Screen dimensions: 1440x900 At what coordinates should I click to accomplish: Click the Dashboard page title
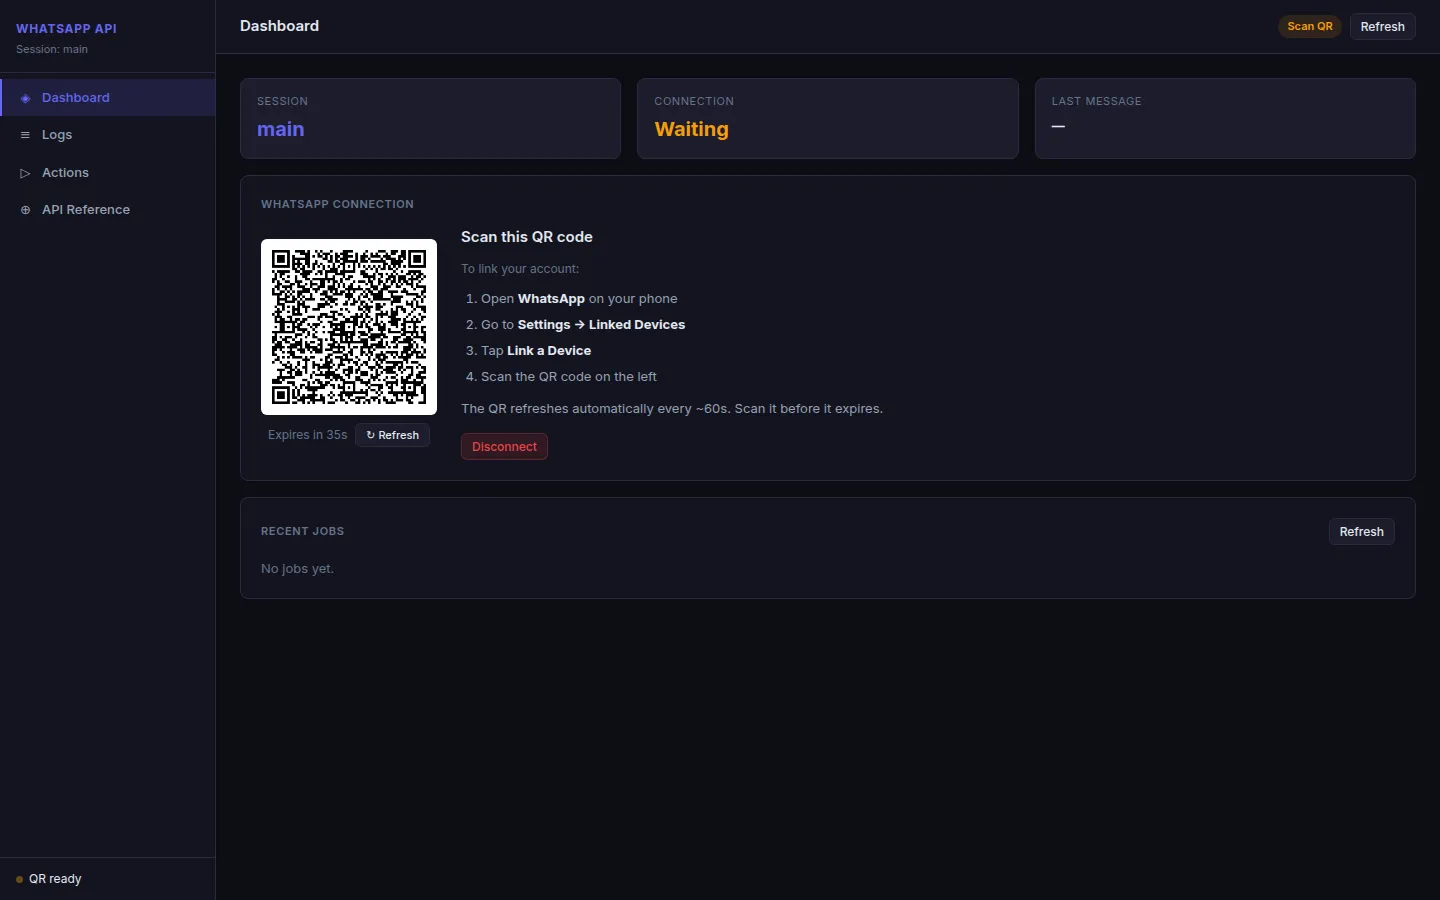[x=279, y=26]
